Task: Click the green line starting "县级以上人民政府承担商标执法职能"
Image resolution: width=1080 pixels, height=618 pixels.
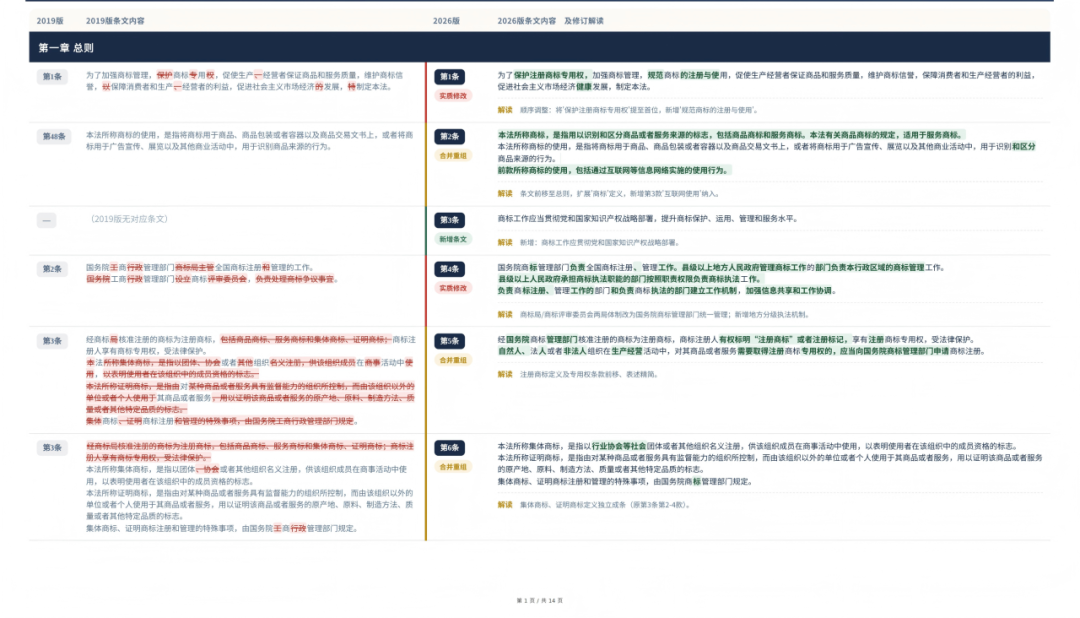Action: point(630,279)
